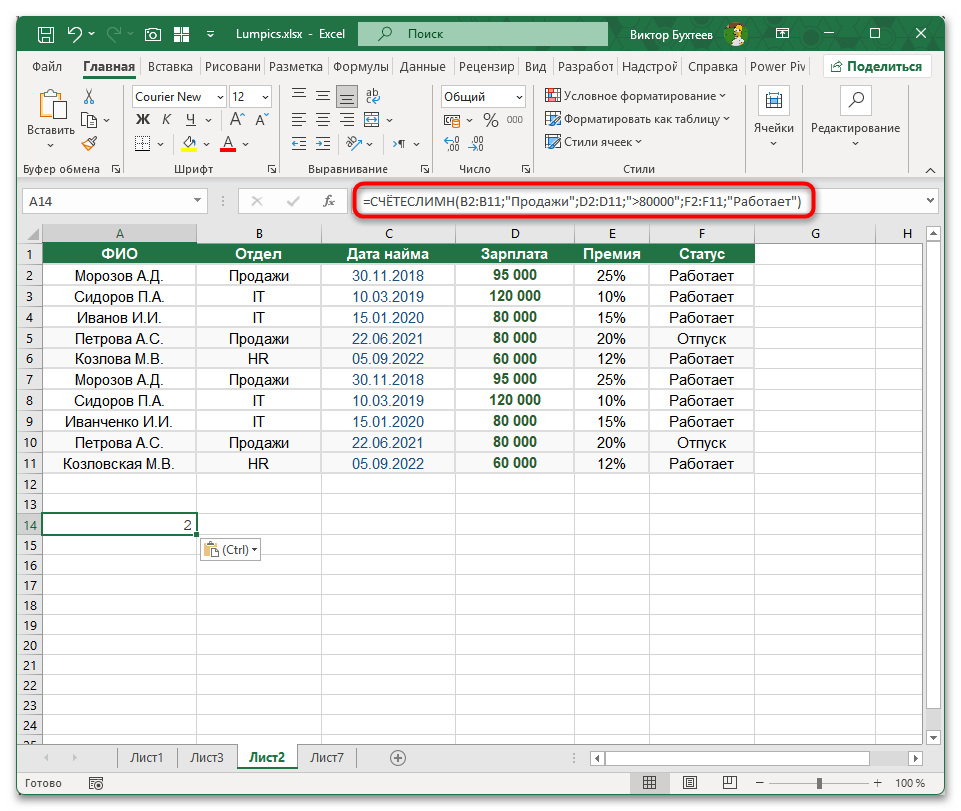Image resolution: width=961 pixels, height=811 pixels.
Task: Open the font size dropdown
Action: point(265,97)
